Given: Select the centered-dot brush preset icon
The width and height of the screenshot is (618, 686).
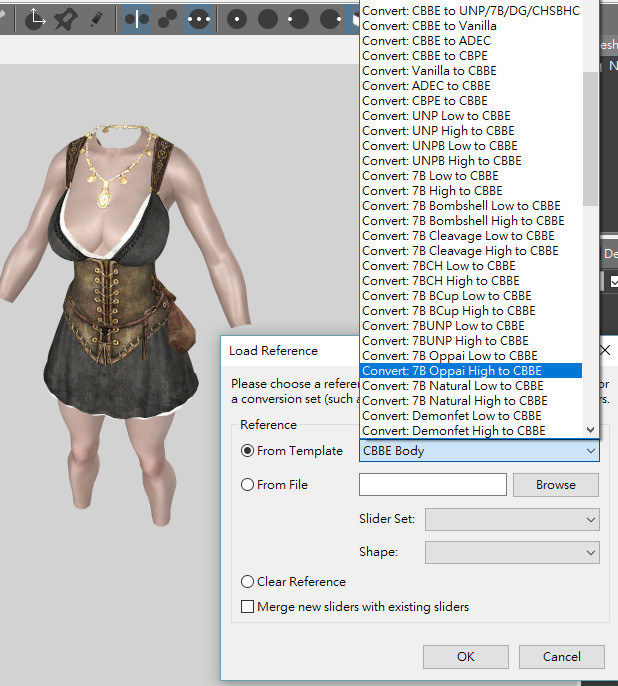Looking at the screenshot, I should (237, 19).
